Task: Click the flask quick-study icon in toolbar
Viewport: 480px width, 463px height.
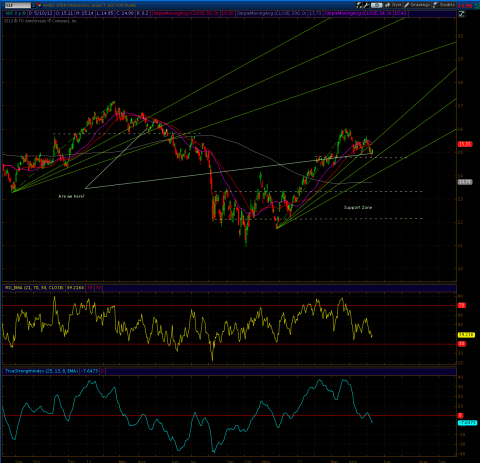Action: pos(359,5)
